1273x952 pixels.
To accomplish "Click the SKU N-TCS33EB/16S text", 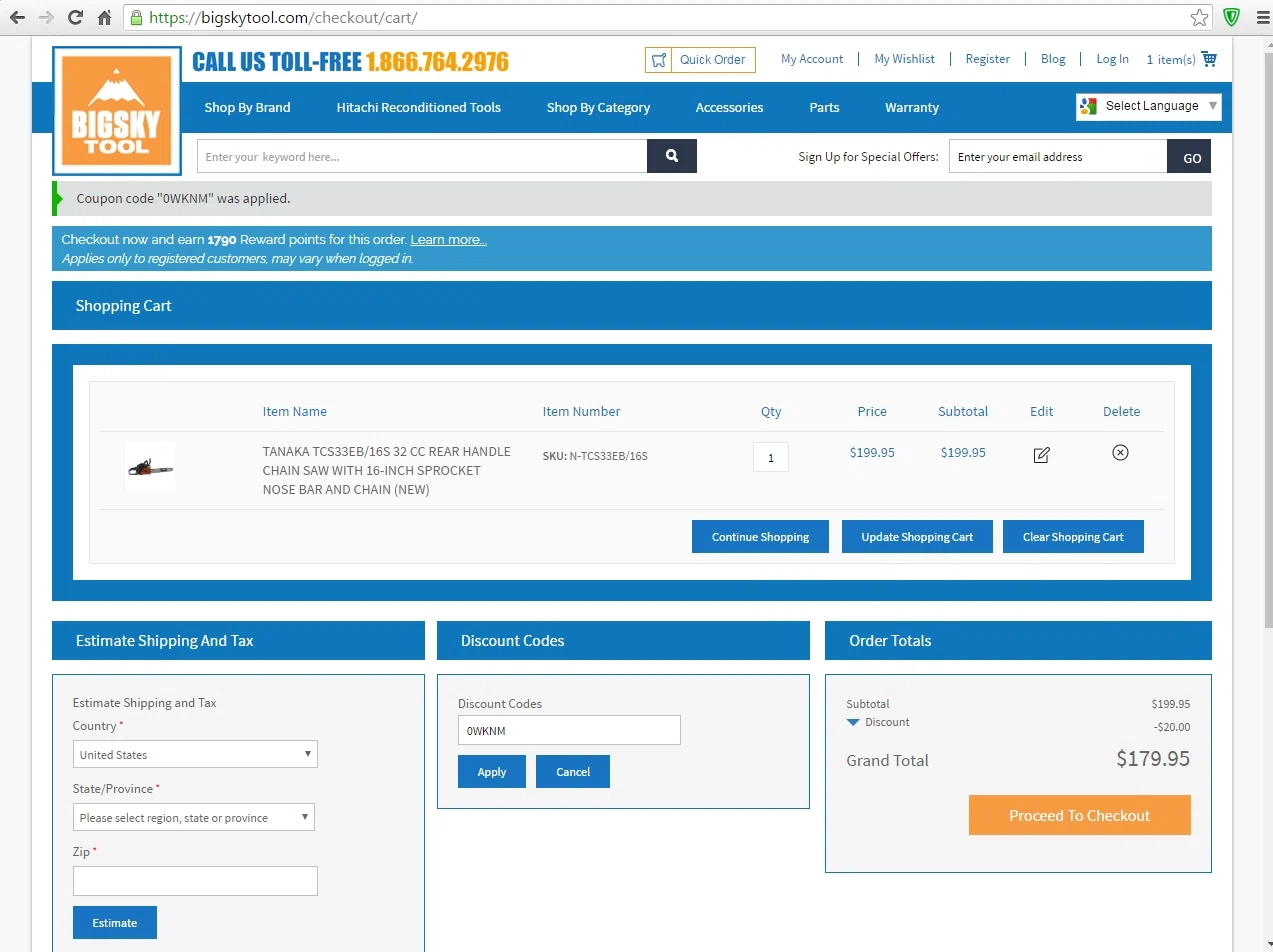I will [x=595, y=456].
